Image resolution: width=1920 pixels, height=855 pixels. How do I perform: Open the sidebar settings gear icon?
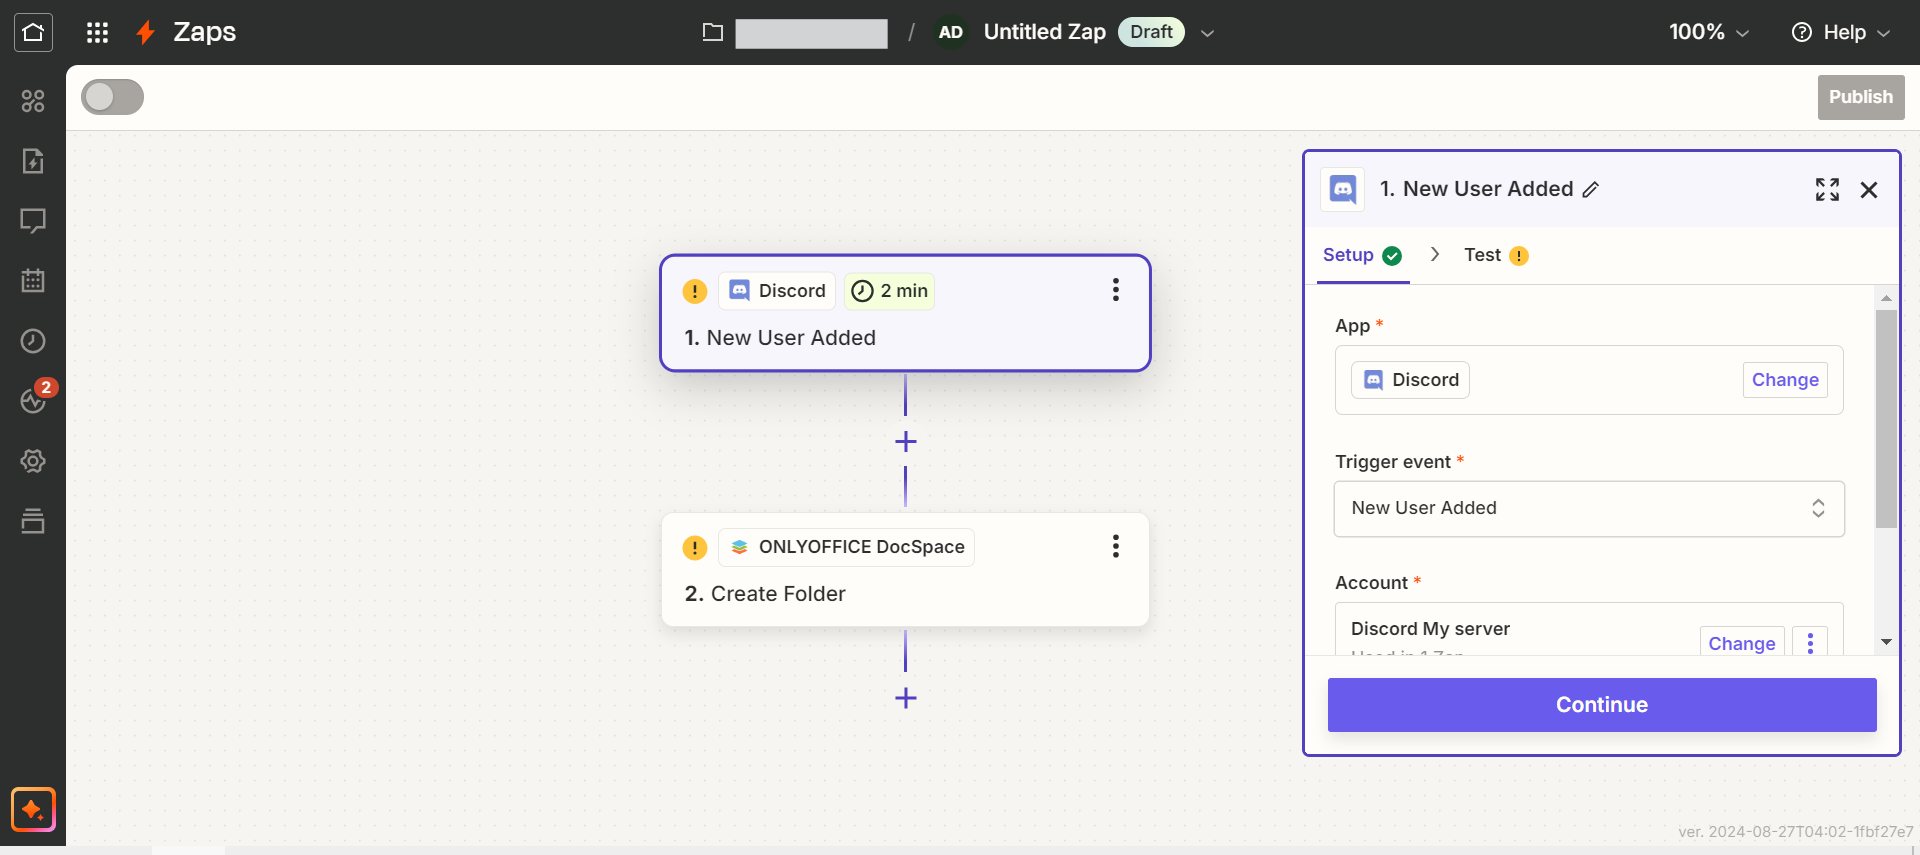click(33, 461)
